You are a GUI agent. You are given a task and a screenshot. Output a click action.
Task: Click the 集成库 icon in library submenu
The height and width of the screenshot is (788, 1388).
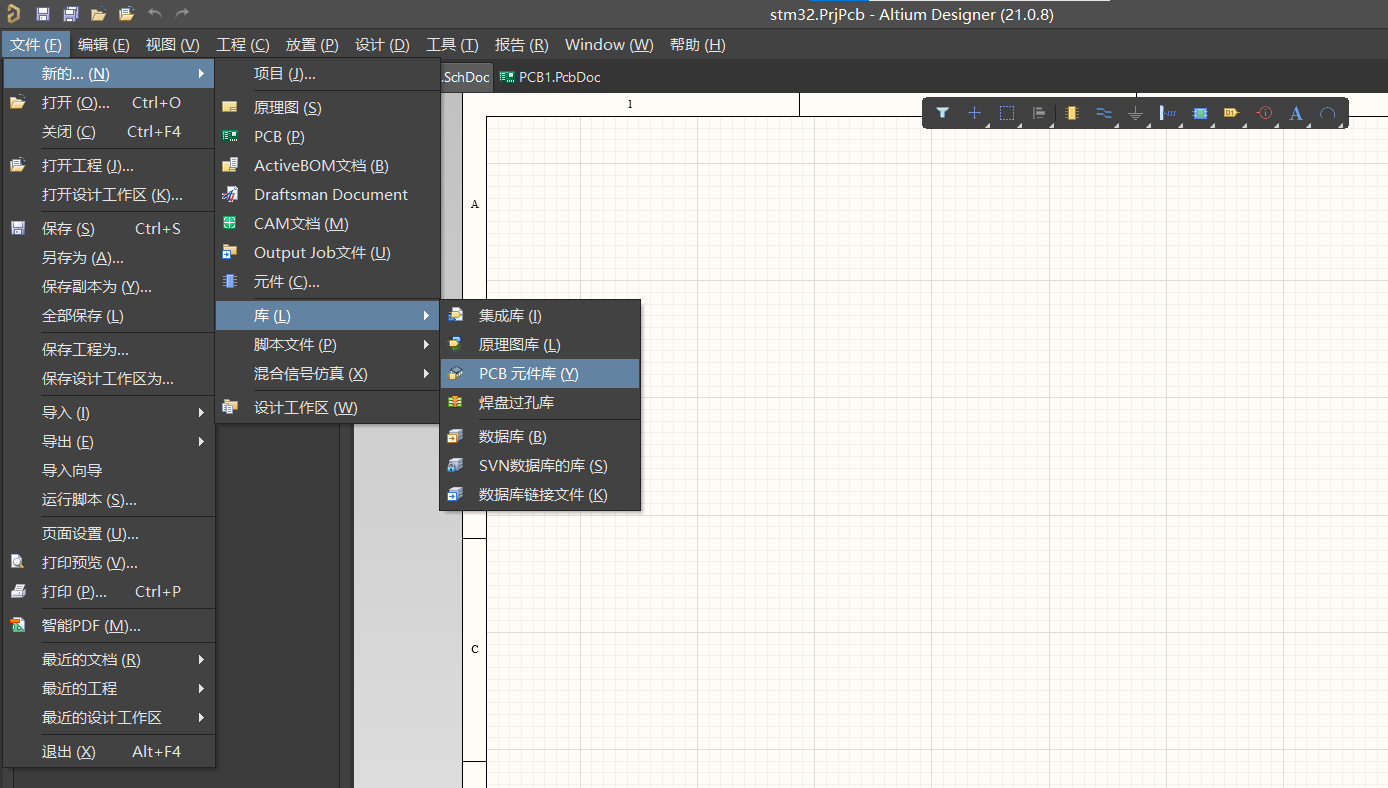click(x=456, y=315)
